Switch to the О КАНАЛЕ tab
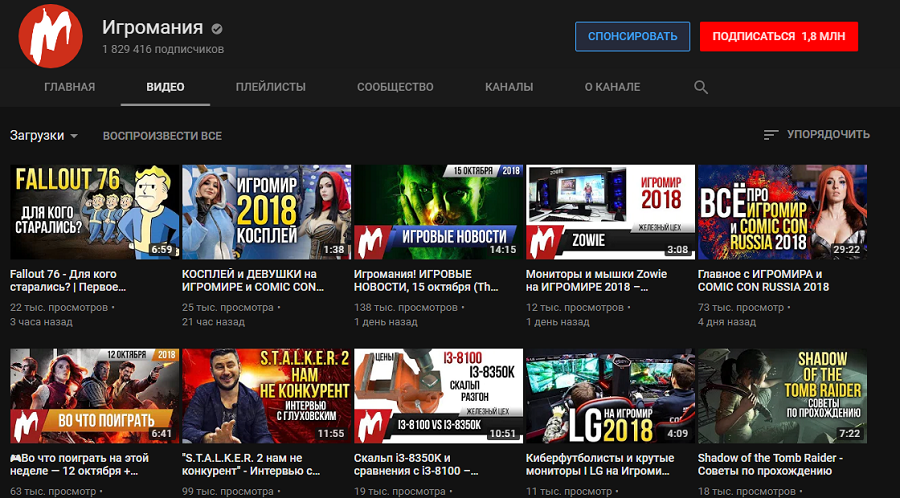Viewport: 900px width, 498px height. [x=612, y=87]
